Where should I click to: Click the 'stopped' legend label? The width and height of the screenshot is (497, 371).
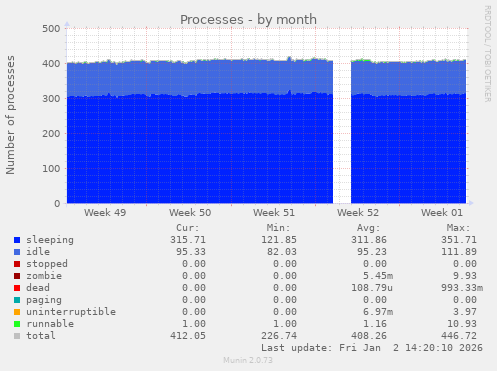point(47,264)
